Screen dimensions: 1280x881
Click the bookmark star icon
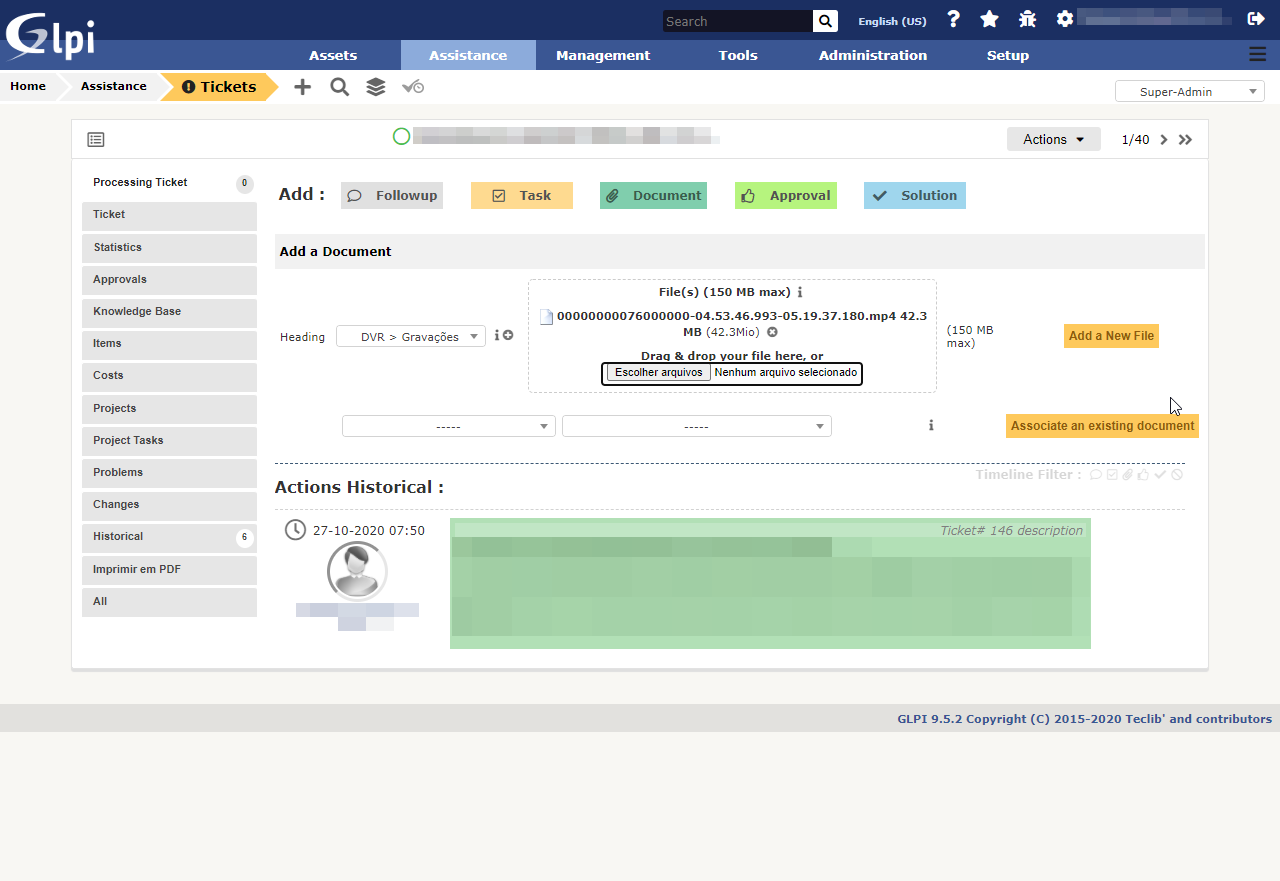(989, 18)
